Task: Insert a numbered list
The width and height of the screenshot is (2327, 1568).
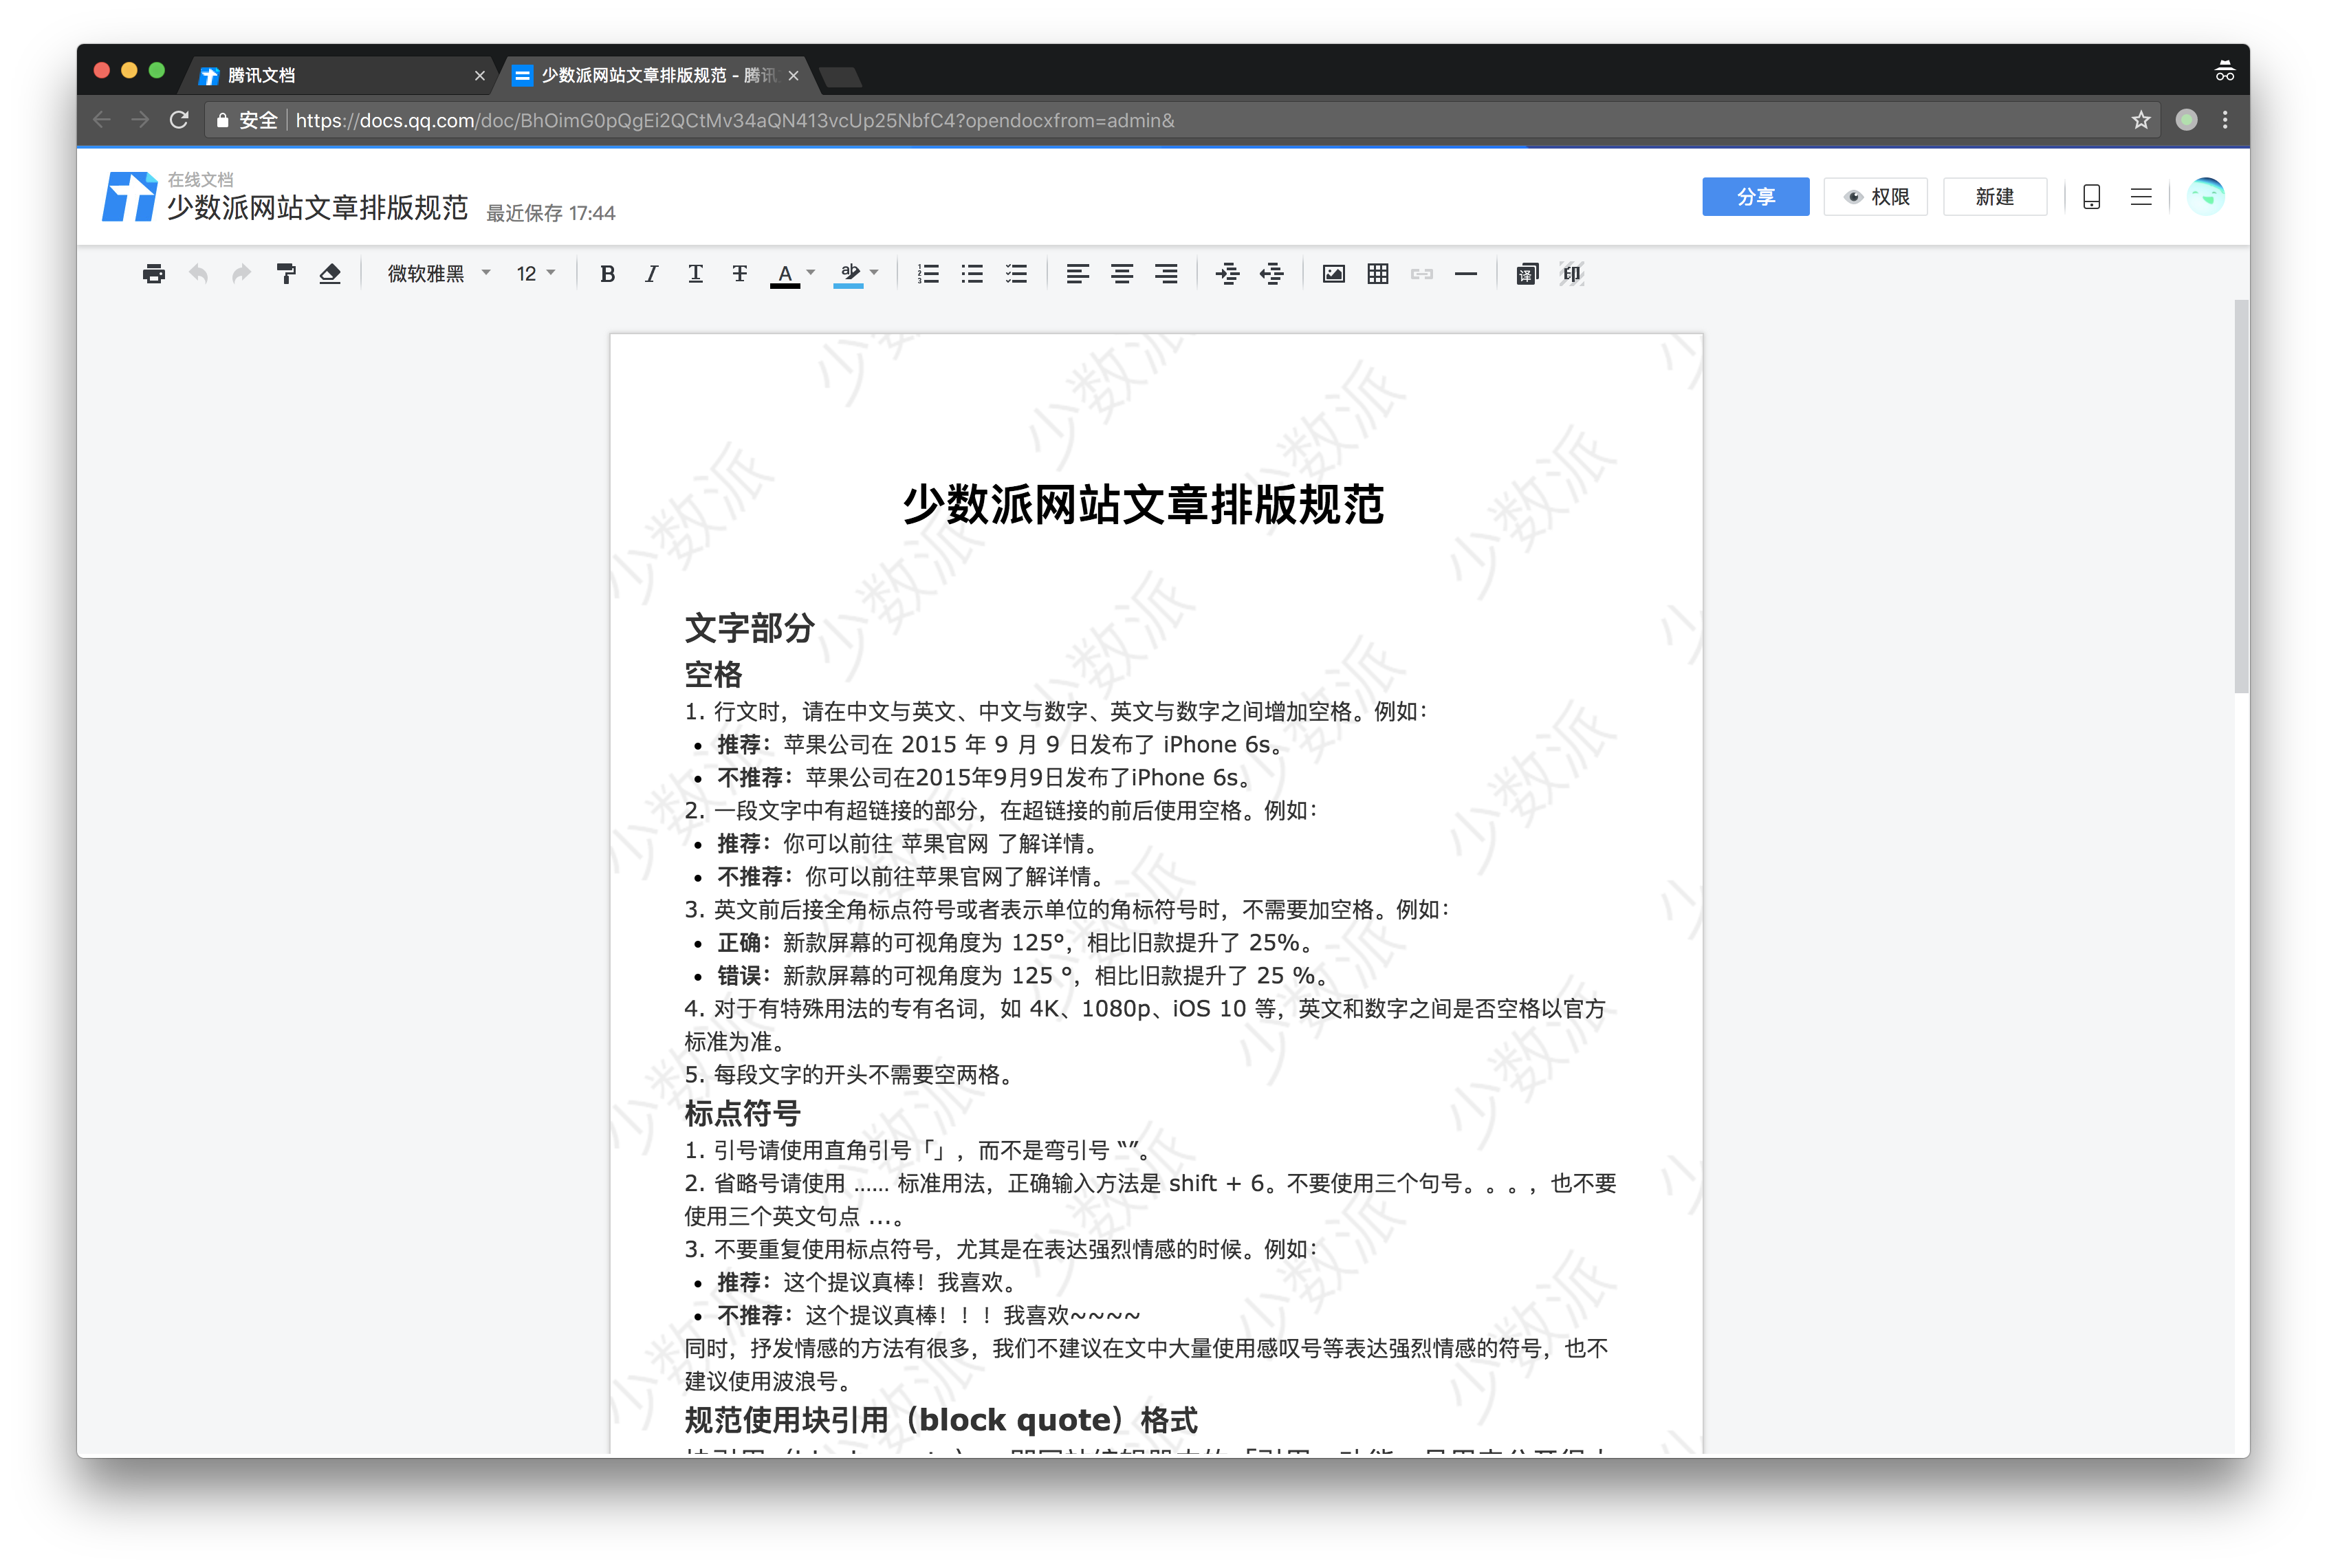Action: [928, 274]
